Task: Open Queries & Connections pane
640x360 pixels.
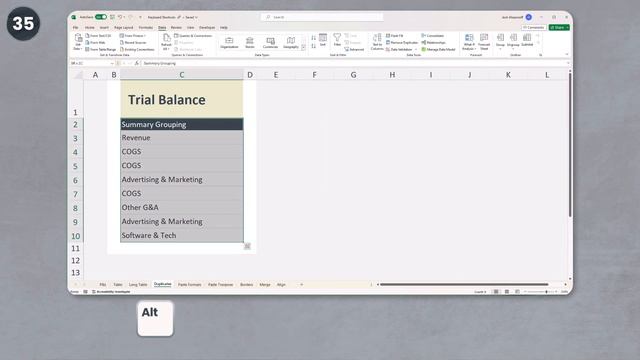Action: coord(193,36)
